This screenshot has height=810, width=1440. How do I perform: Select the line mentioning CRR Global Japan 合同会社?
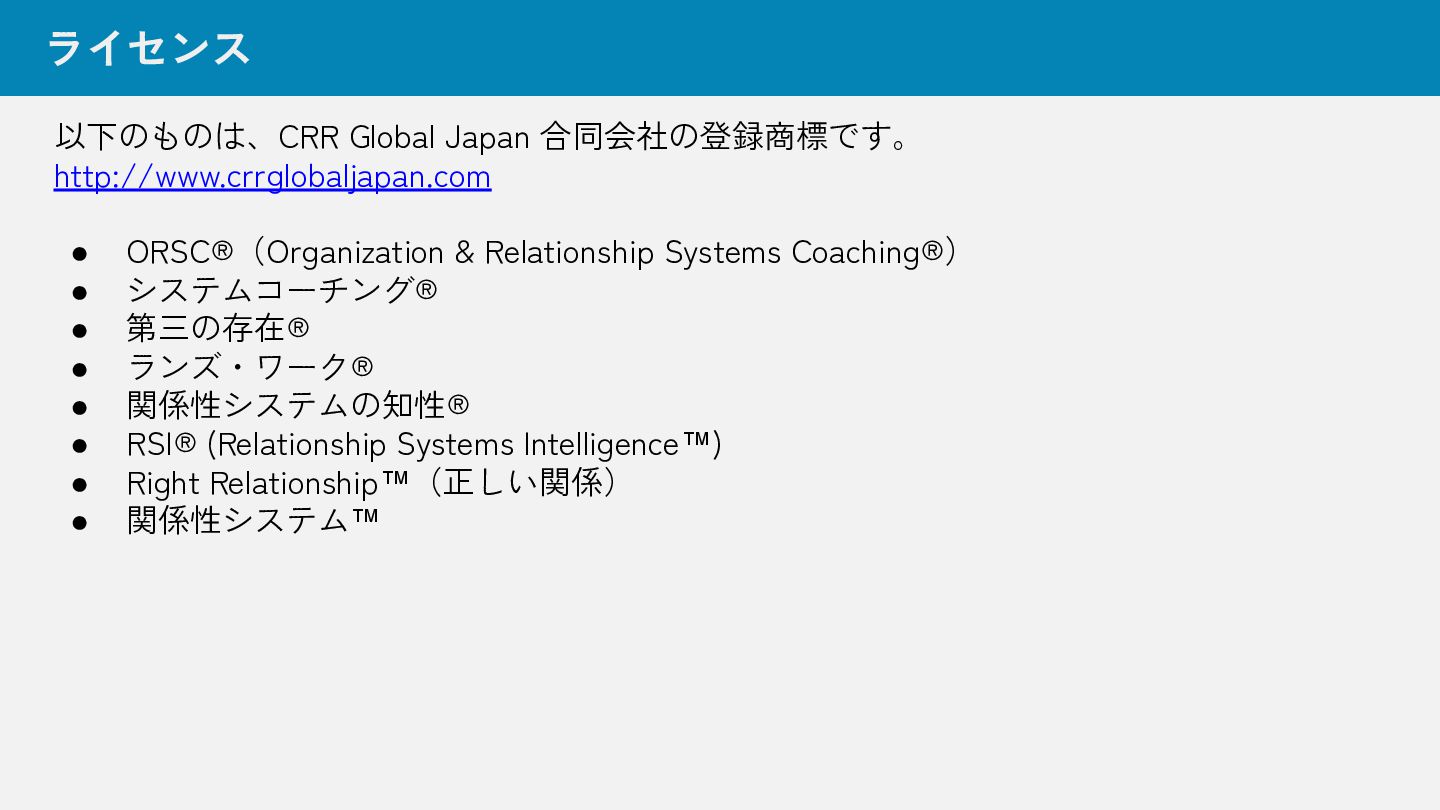click(x=482, y=136)
